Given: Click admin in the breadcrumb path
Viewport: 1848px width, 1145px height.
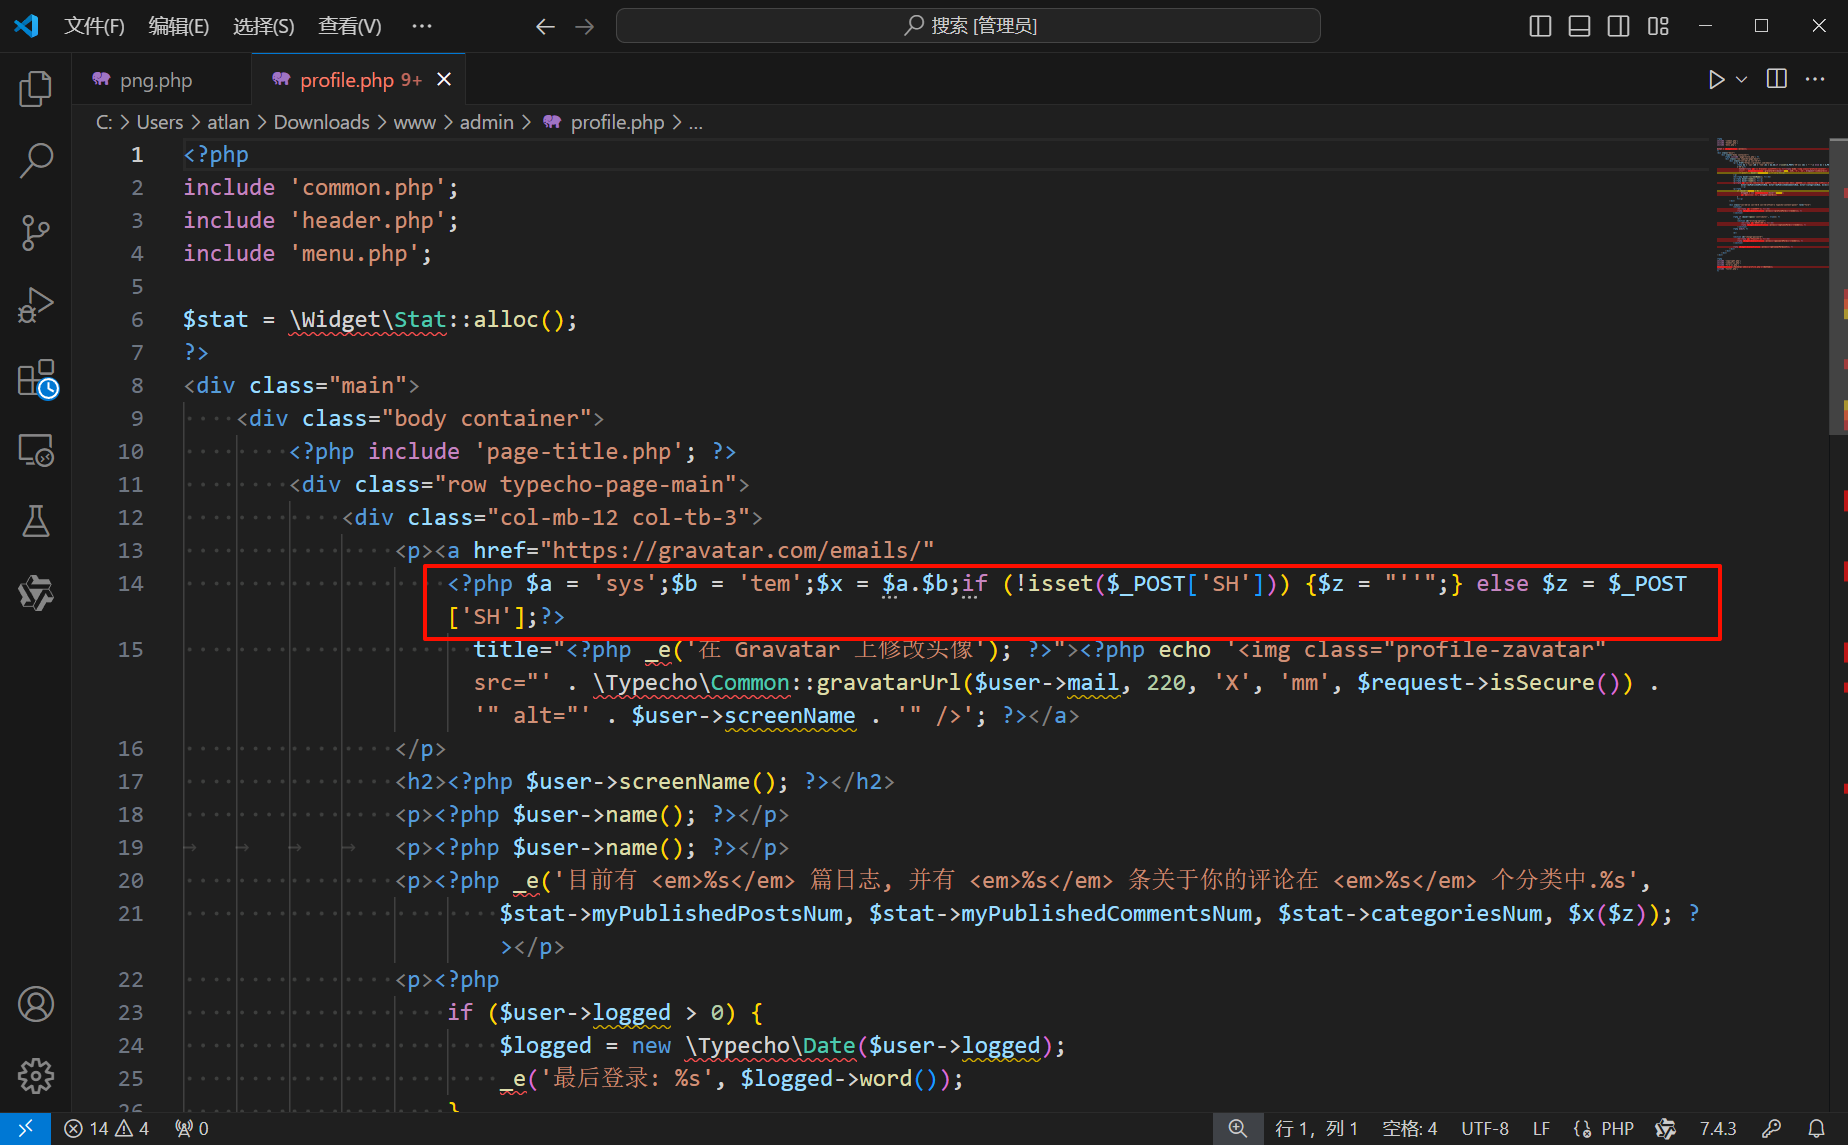Looking at the screenshot, I should click(x=487, y=122).
